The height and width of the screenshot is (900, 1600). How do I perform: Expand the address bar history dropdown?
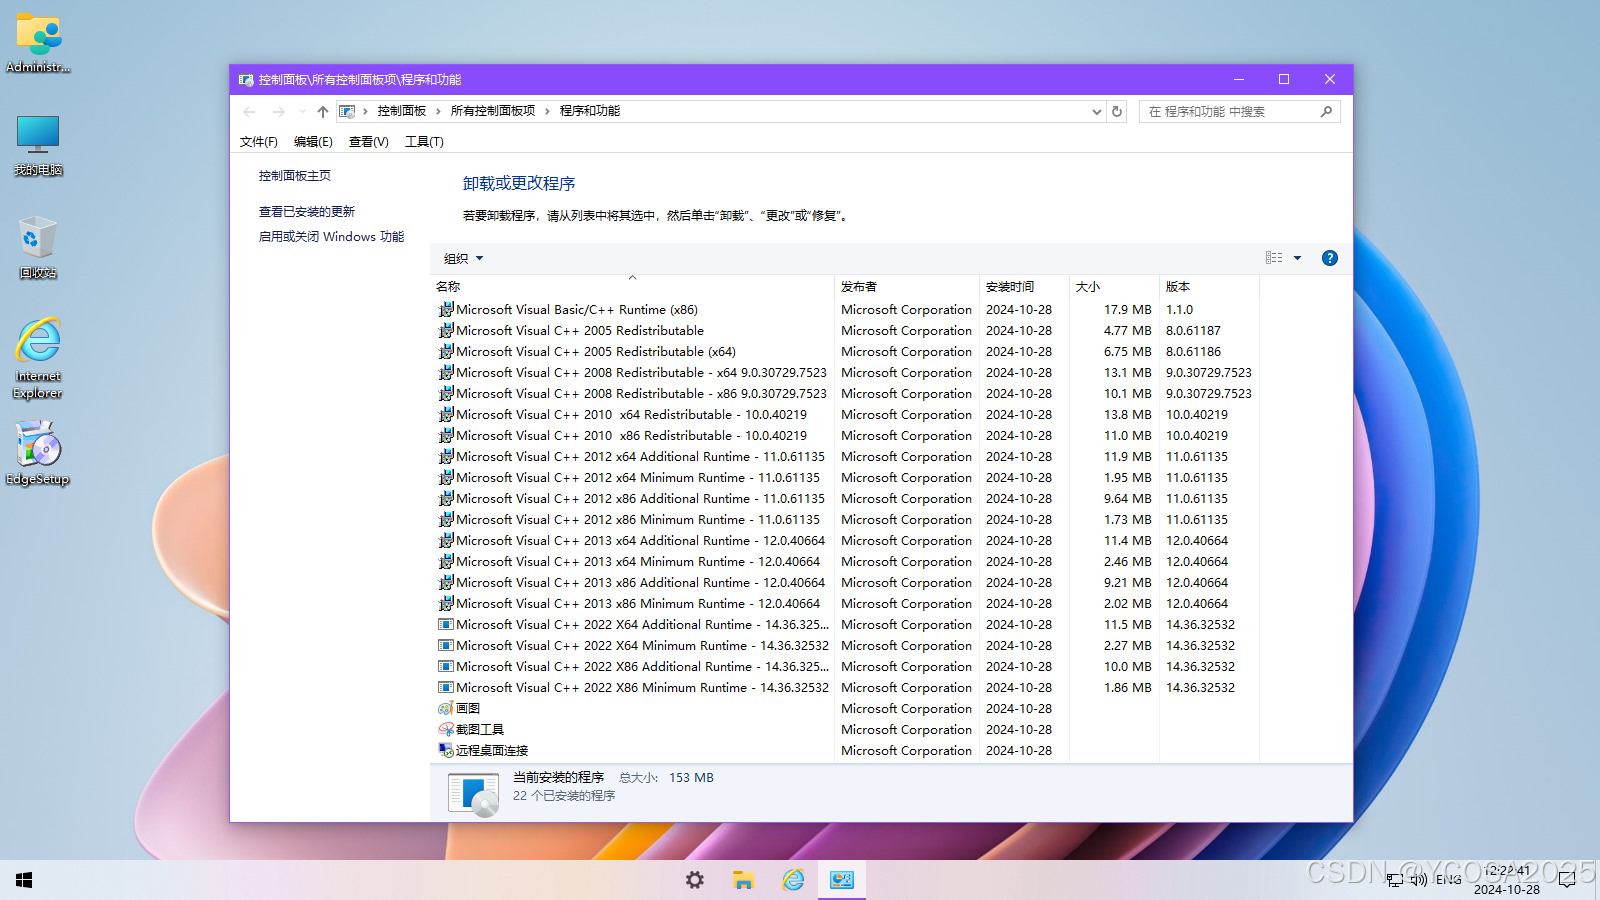click(x=1097, y=112)
